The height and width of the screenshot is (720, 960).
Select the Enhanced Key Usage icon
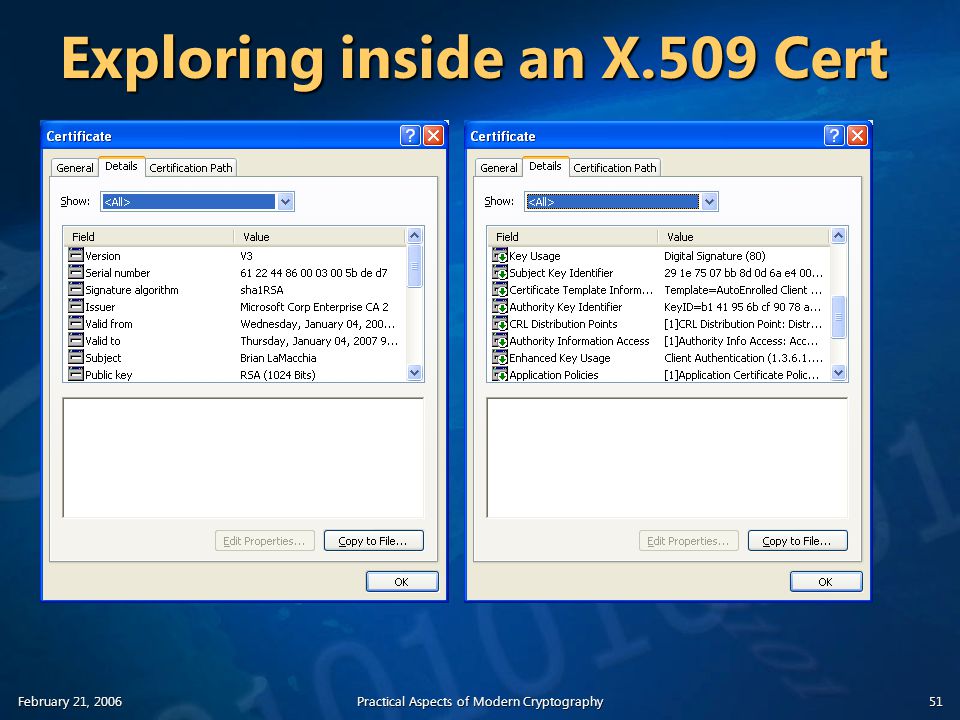point(500,358)
